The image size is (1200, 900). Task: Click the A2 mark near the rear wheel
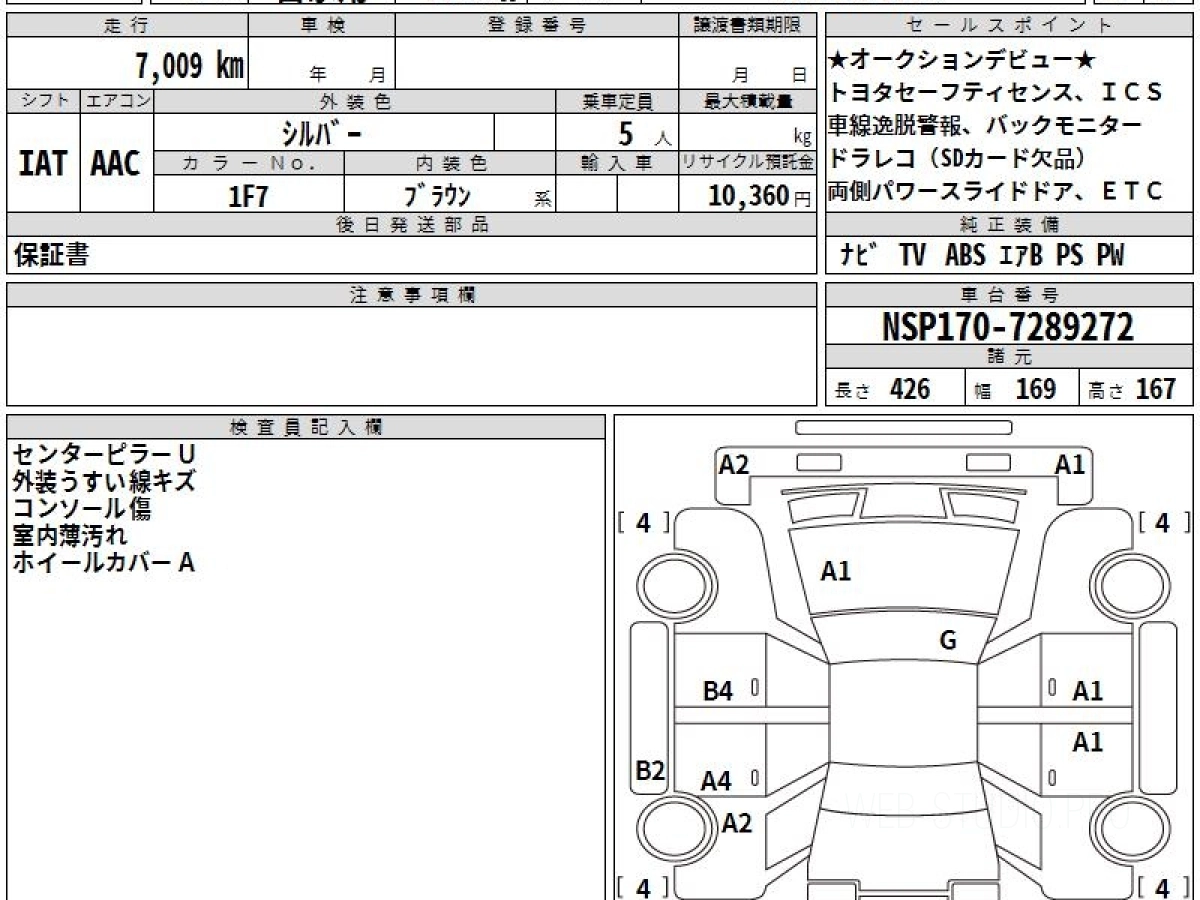pos(737,823)
